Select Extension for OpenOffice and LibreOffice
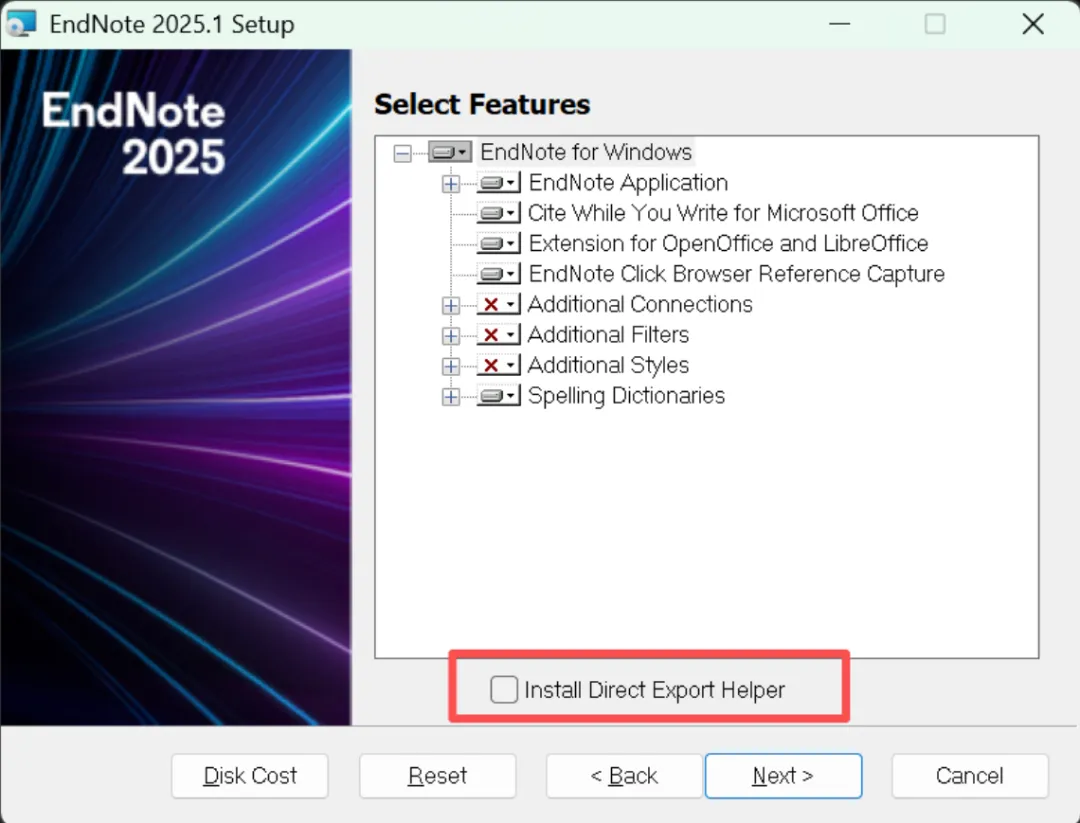Screen dimensions: 1080x823 coord(728,243)
